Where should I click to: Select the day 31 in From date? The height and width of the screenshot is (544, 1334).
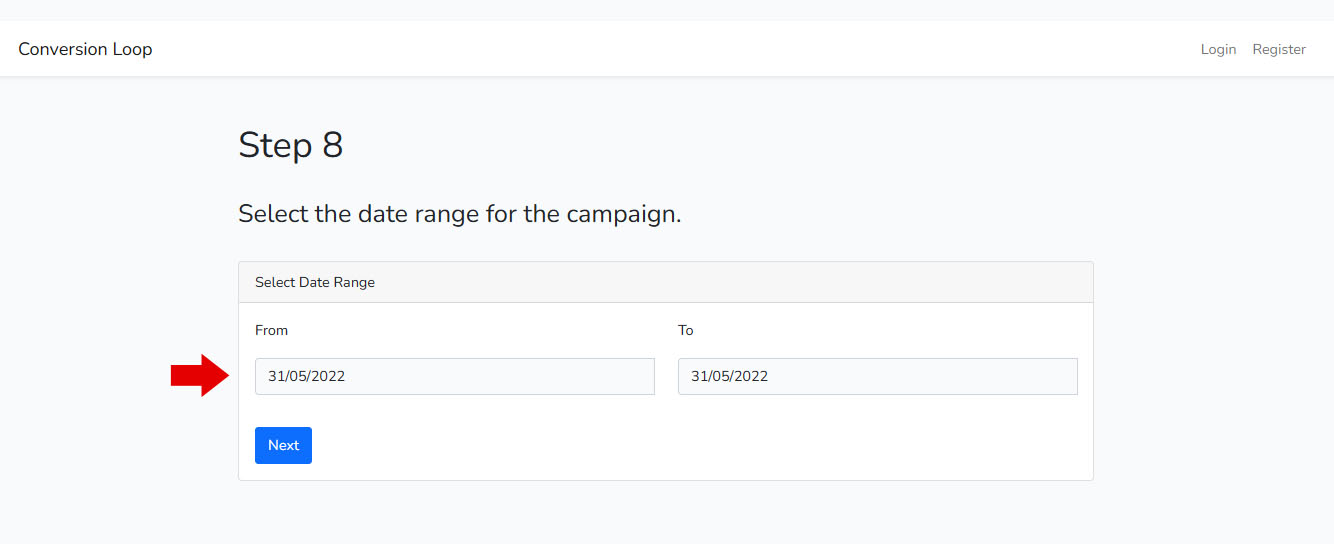click(276, 377)
